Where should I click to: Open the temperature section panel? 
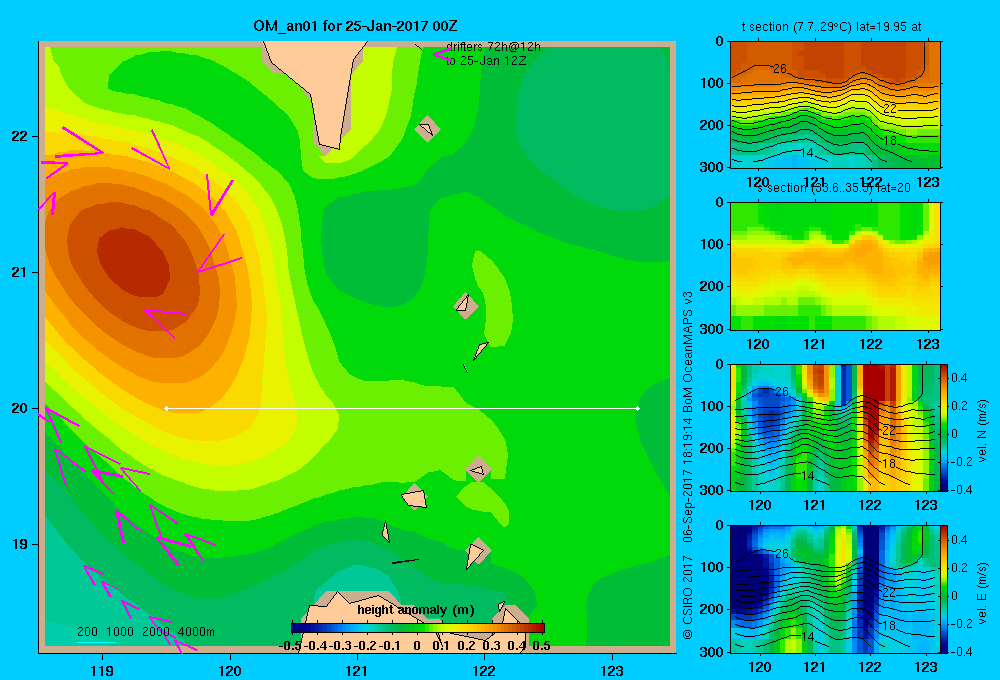point(835,105)
